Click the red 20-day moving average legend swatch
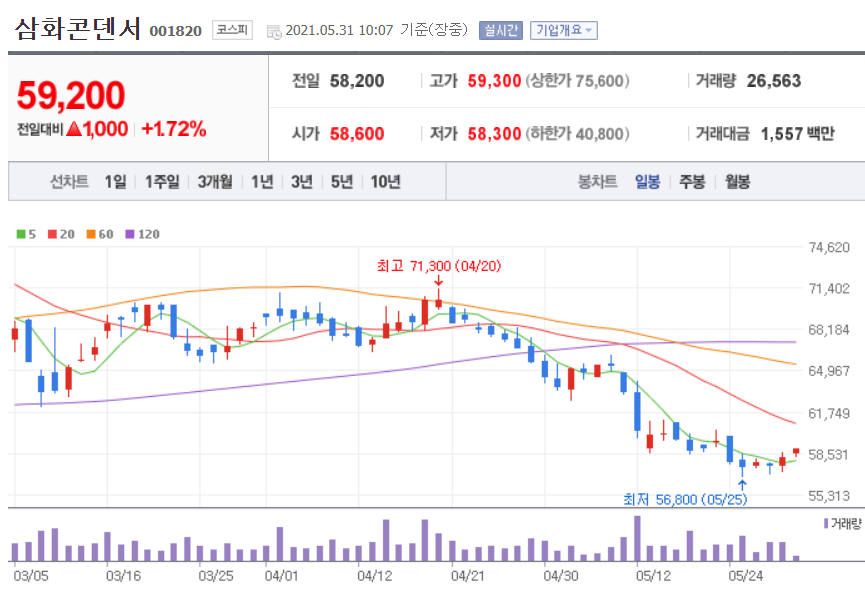865x597 pixels. [52, 234]
